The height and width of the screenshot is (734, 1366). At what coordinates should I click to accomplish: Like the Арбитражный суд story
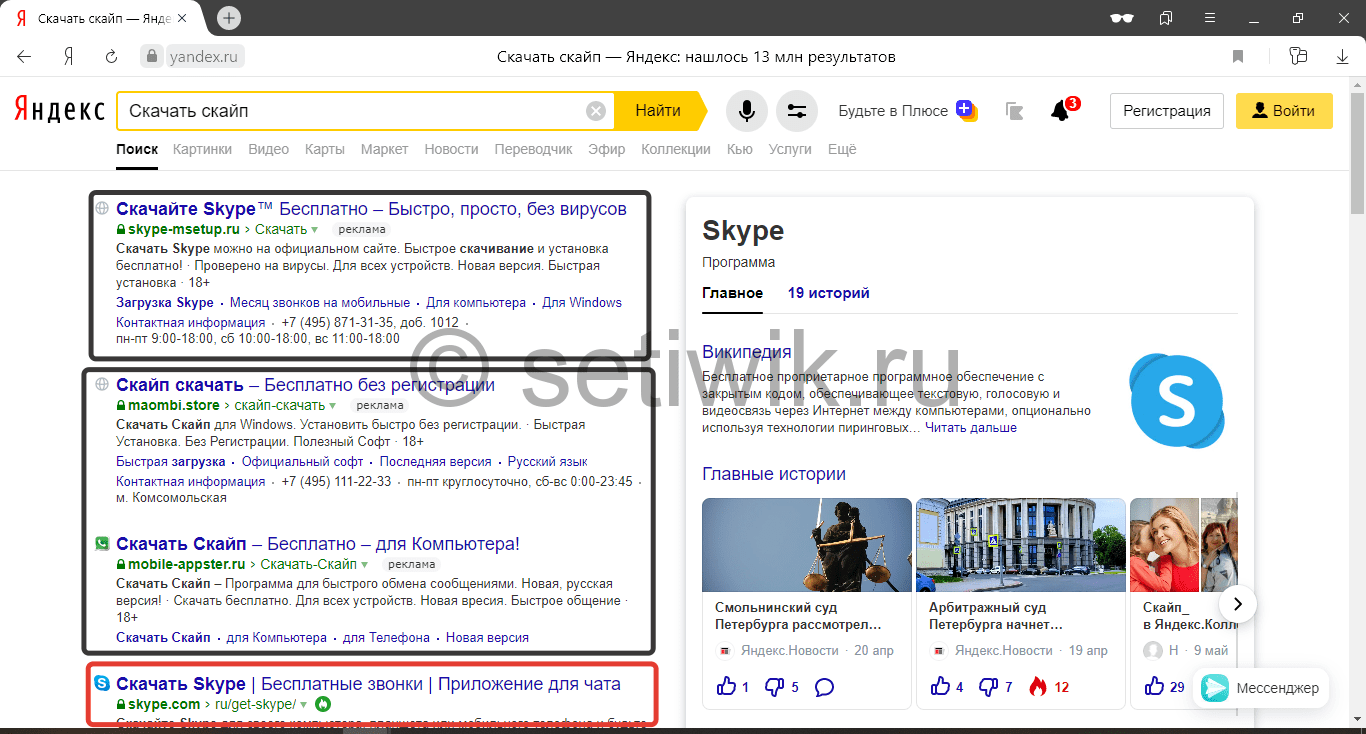940,686
